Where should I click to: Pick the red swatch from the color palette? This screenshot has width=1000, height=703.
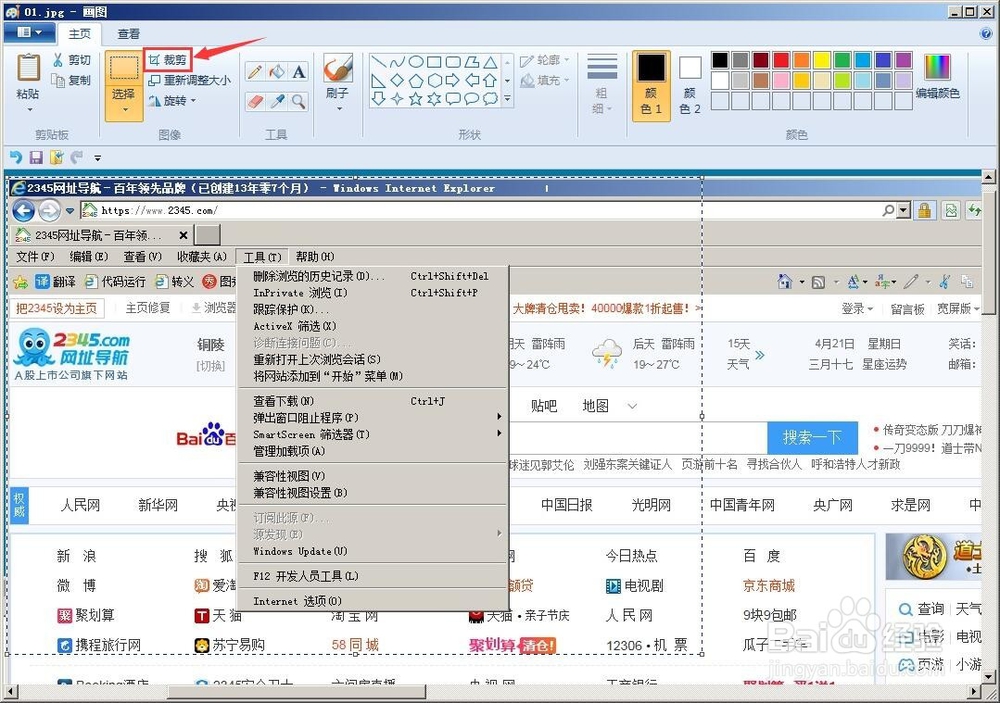(781, 60)
